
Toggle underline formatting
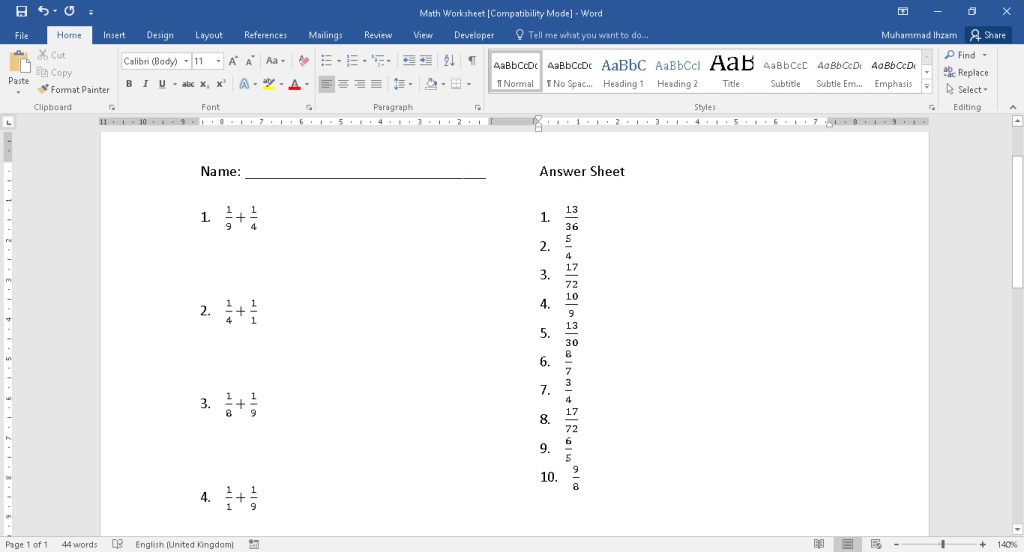pyautogui.click(x=162, y=84)
